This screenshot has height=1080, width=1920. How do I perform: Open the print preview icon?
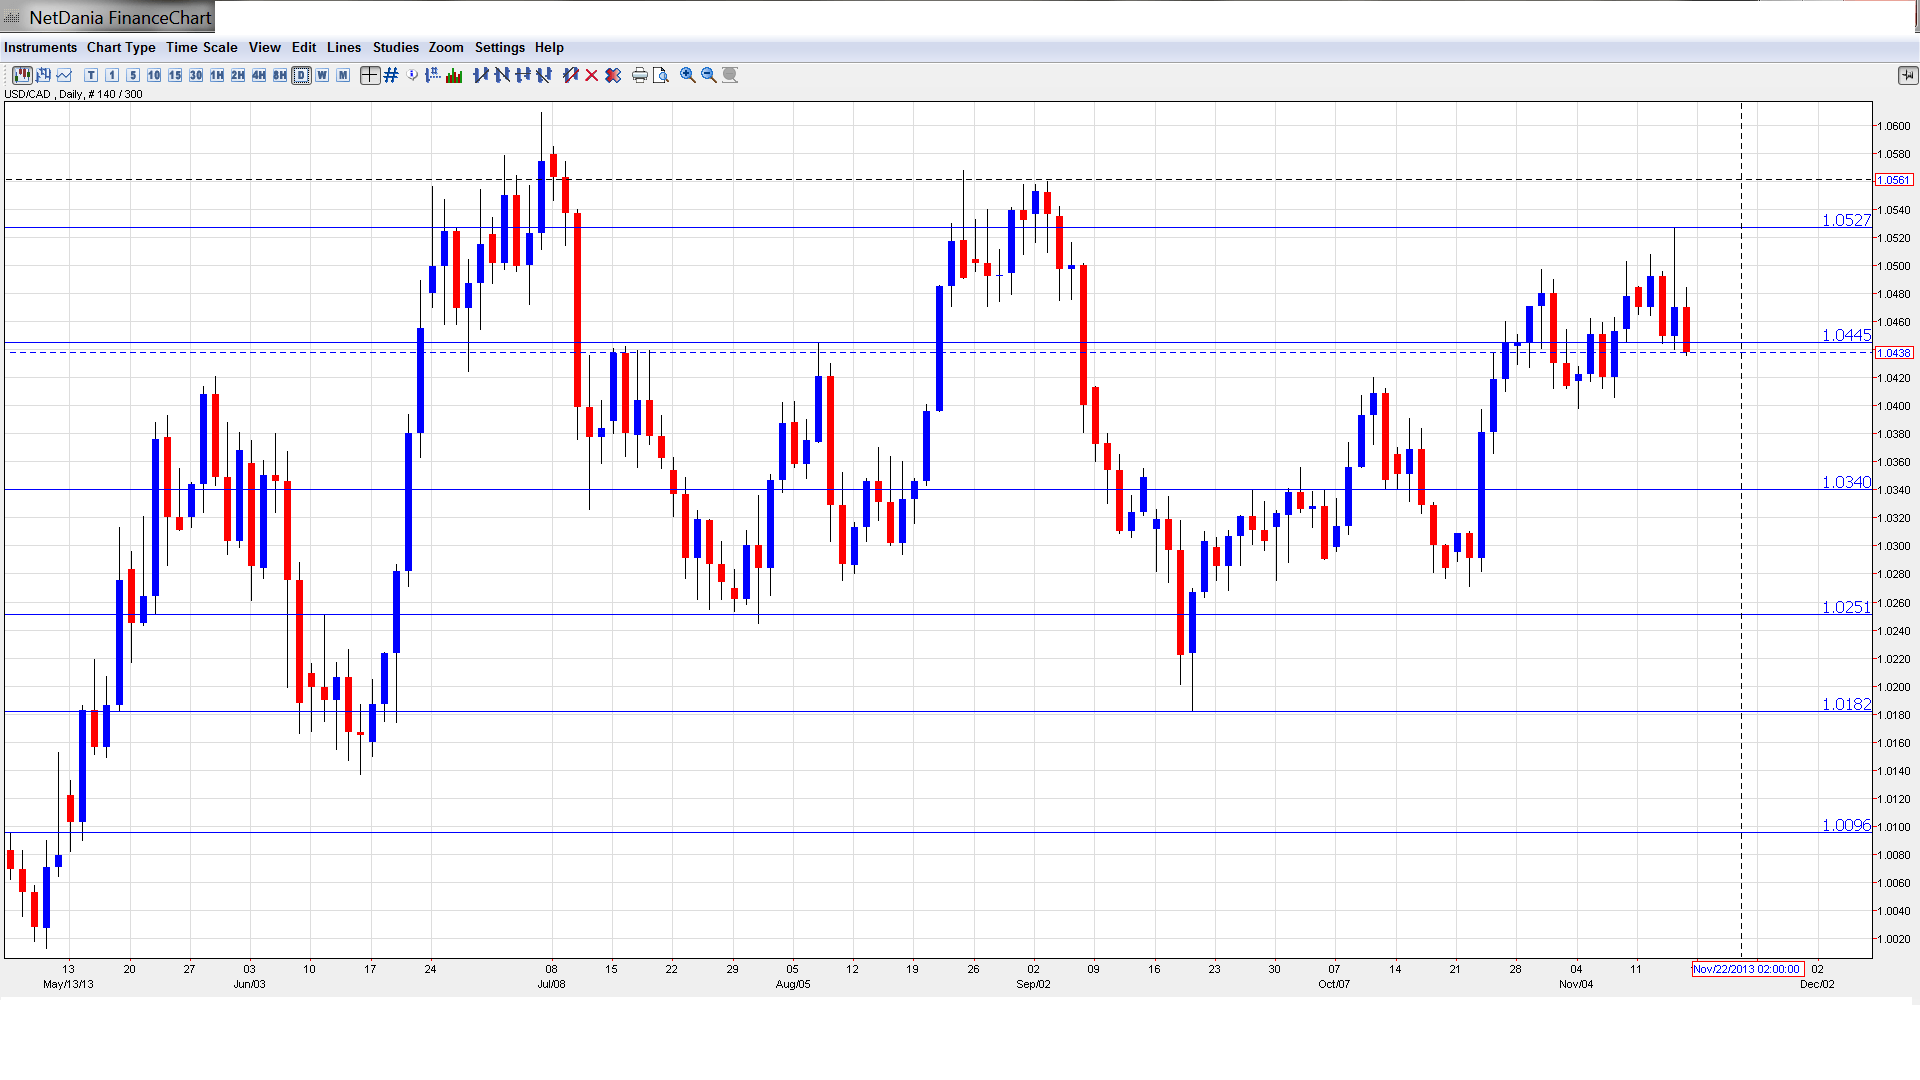(x=660, y=75)
